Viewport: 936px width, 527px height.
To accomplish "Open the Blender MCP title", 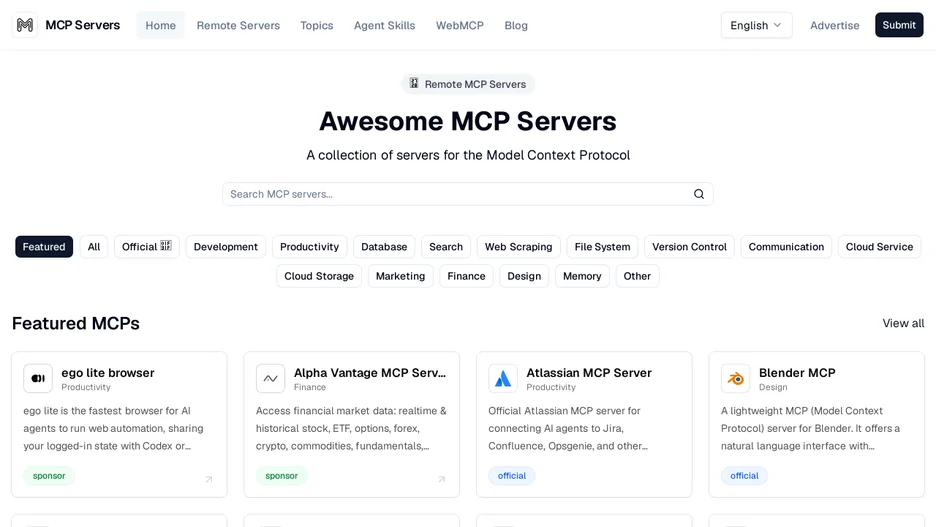I will pyautogui.click(x=797, y=372).
